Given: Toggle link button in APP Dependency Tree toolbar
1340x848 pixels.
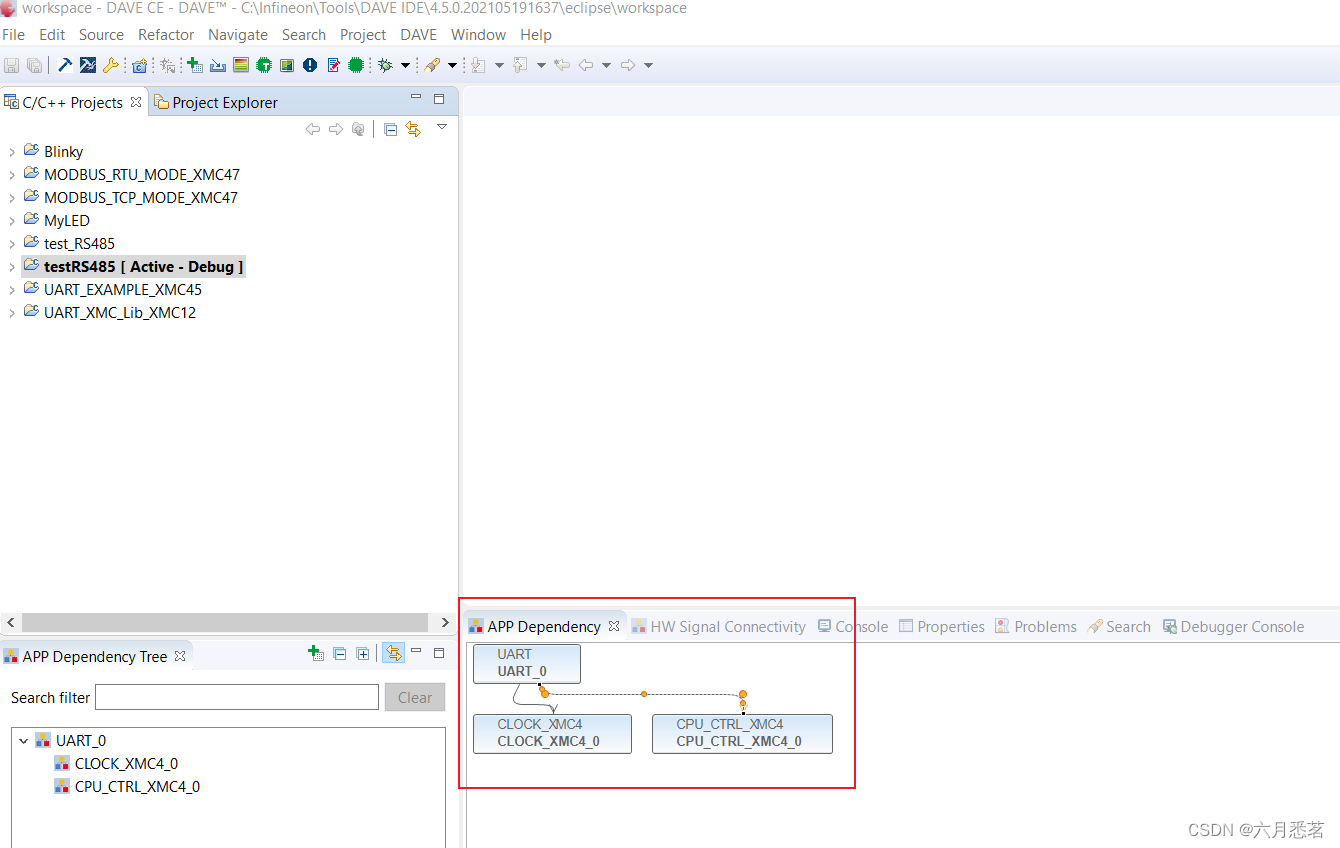Looking at the screenshot, I should 393,653.
